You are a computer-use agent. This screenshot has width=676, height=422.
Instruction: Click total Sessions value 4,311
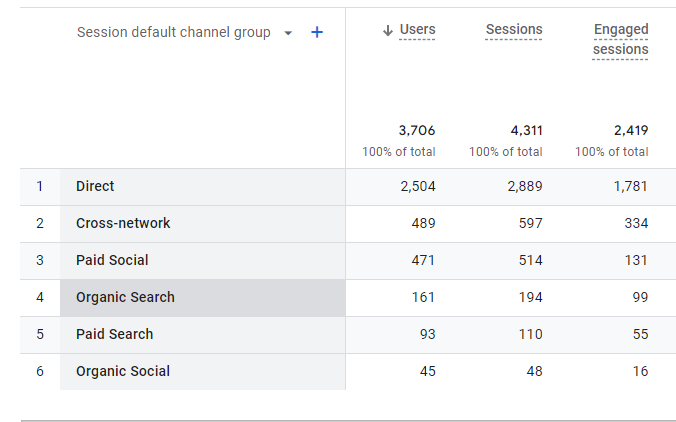pyautogui.click(x=526, y=130)
